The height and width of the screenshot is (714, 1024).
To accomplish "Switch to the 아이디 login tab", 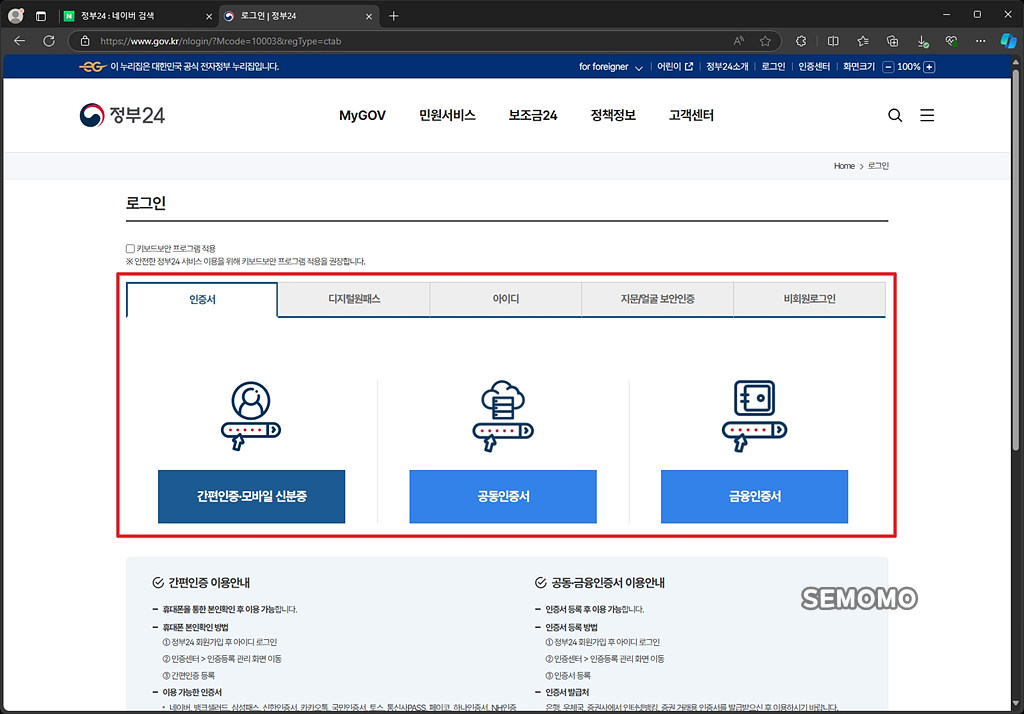I will coord(505,299).
